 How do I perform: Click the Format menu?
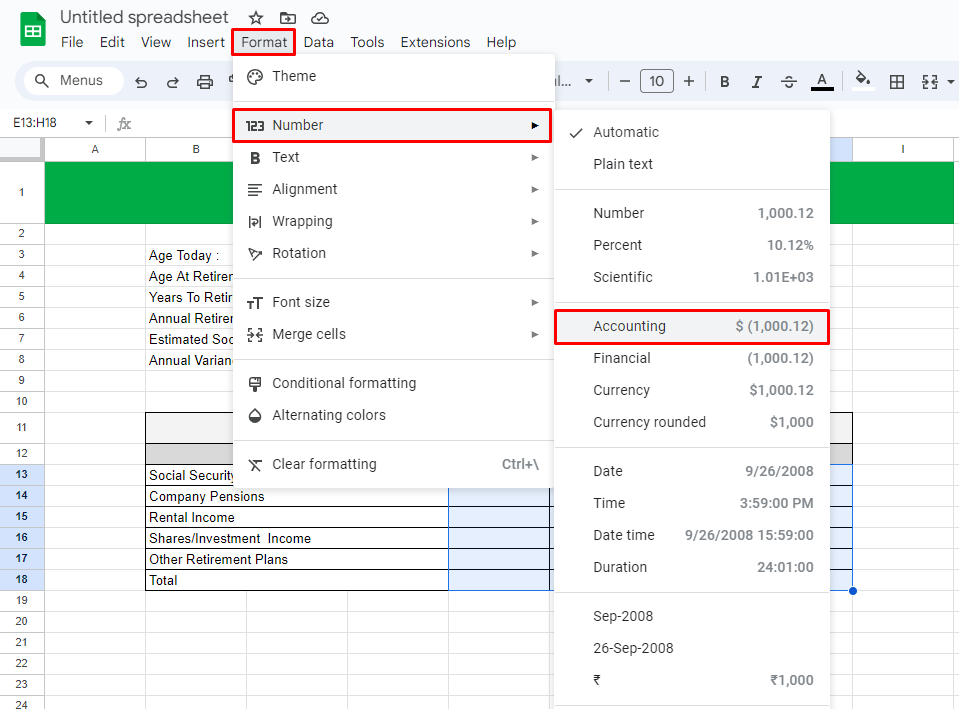(264, 42)
